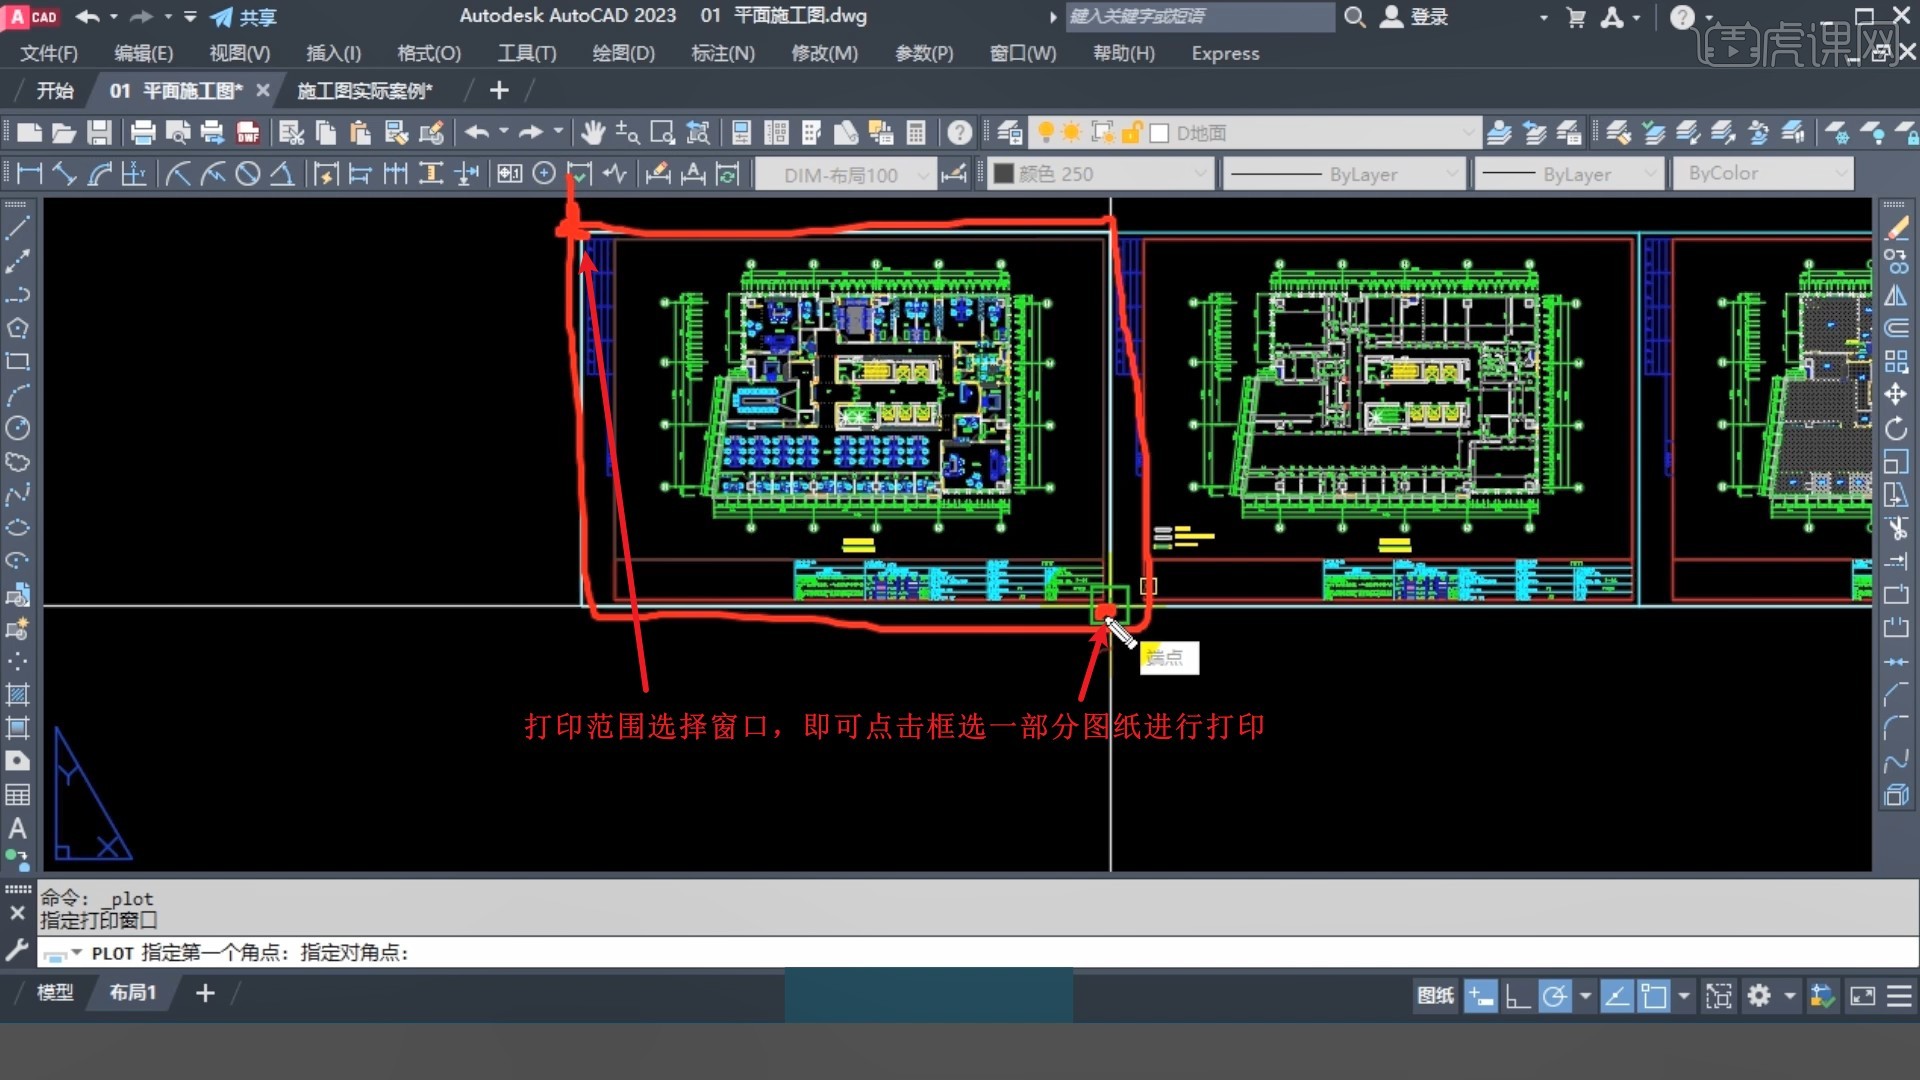Expand the redo history dropdown arrow

tap(558, 131)
